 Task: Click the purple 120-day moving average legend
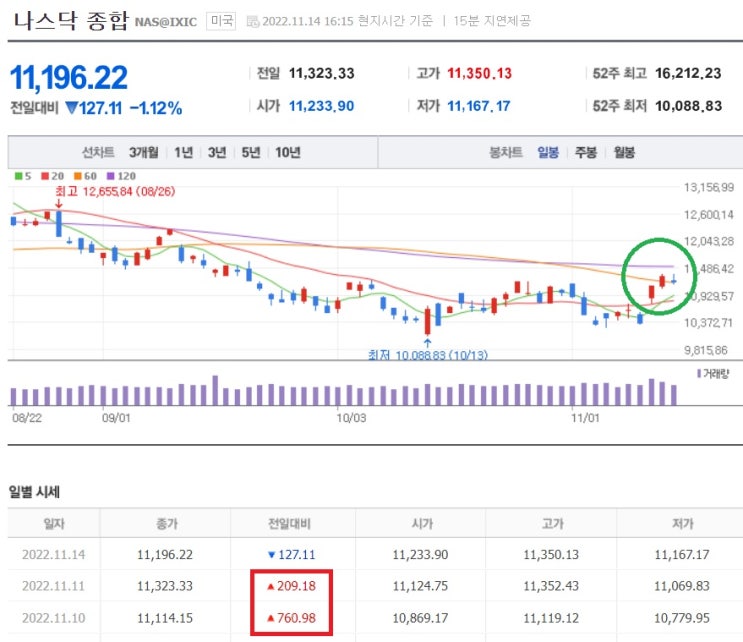coord(121,176)
